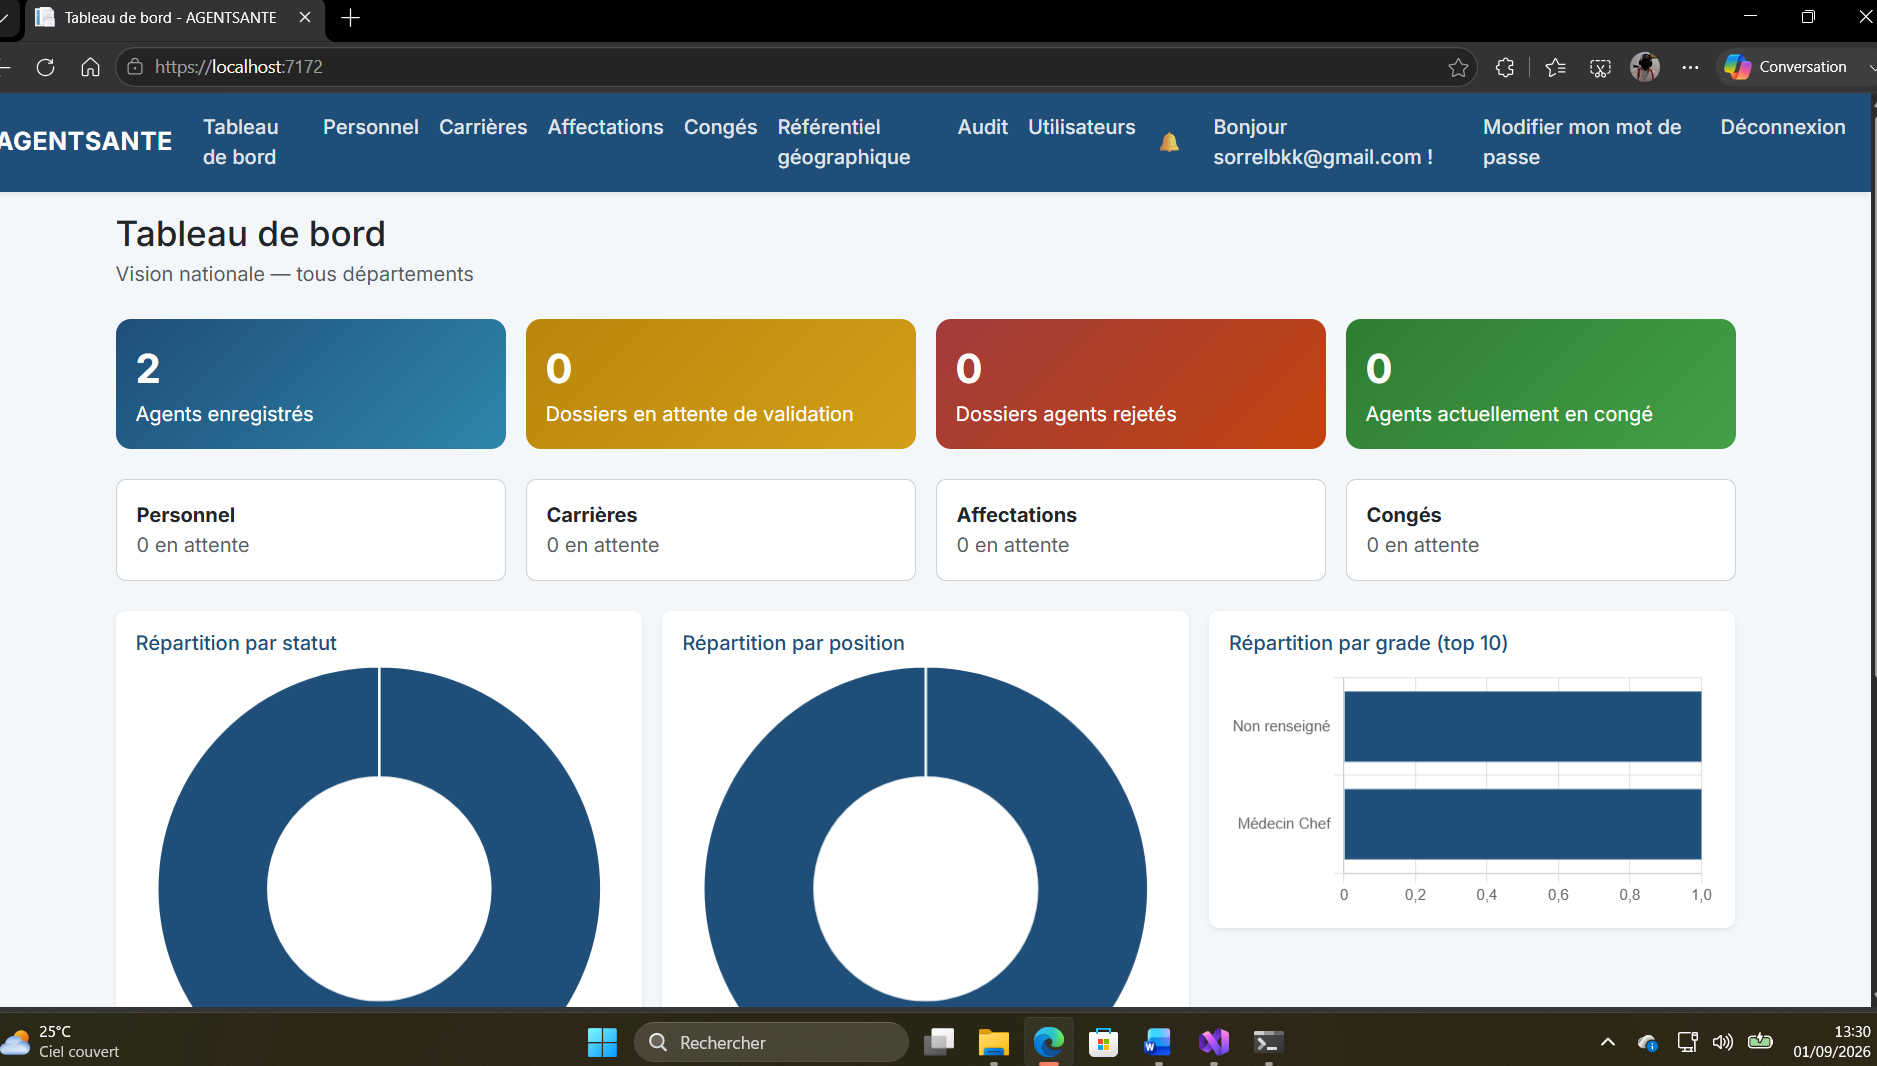Viewport: 1877px width, 1066px height.
Task: Open the notifications bell icon
Action: tap(1169, 142)
